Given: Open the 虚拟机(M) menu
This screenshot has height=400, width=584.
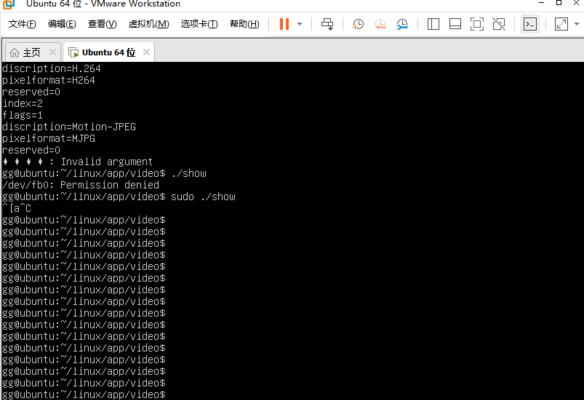Looking at the screenshot, I should [149, 24].
